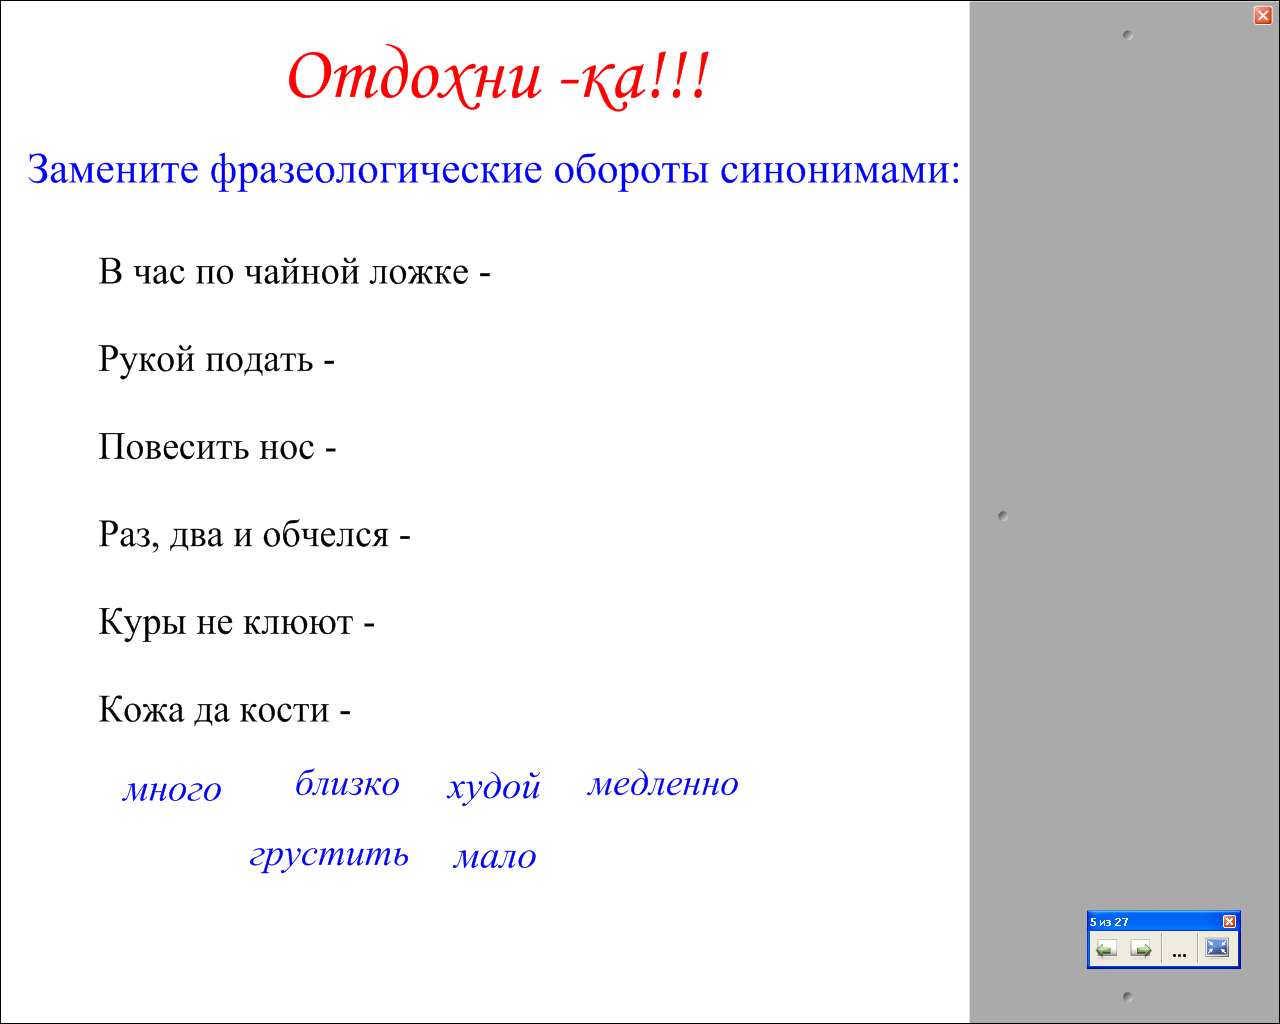Select the word 'много'
This screenshot has width=1280, height=1024.
(172, 790)
